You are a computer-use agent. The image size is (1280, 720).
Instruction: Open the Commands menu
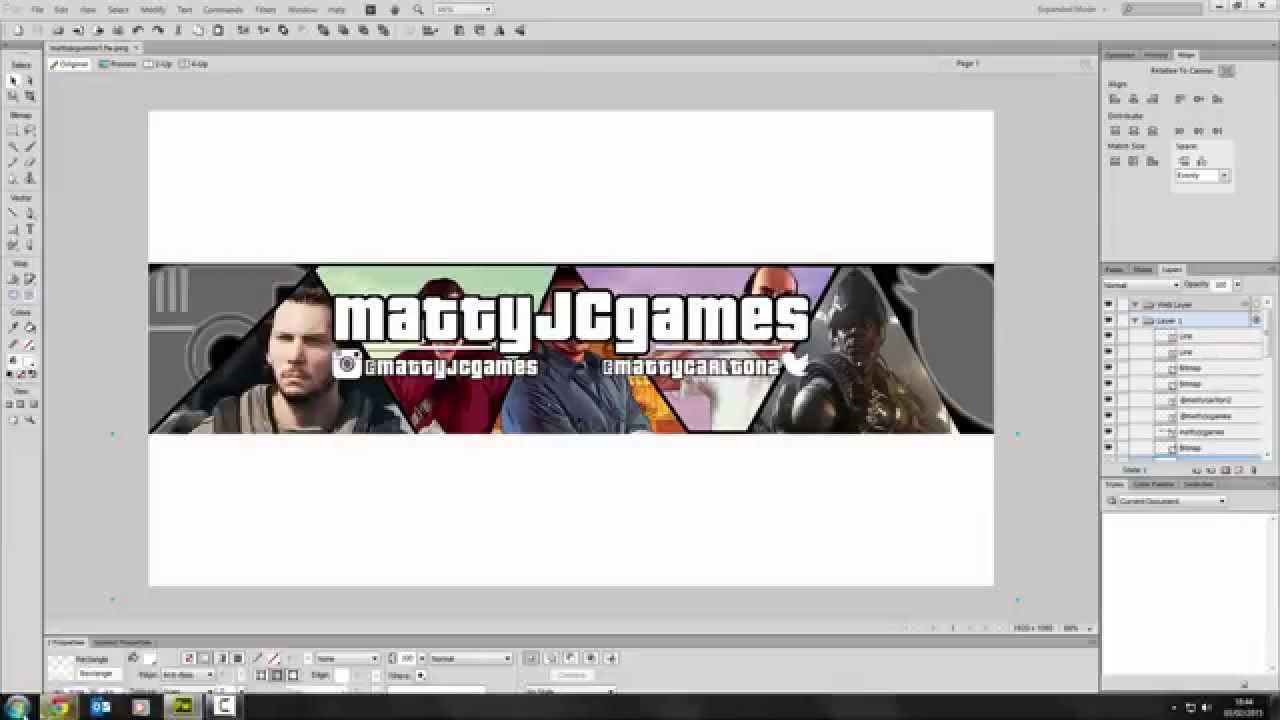click(x=223, y=9)
